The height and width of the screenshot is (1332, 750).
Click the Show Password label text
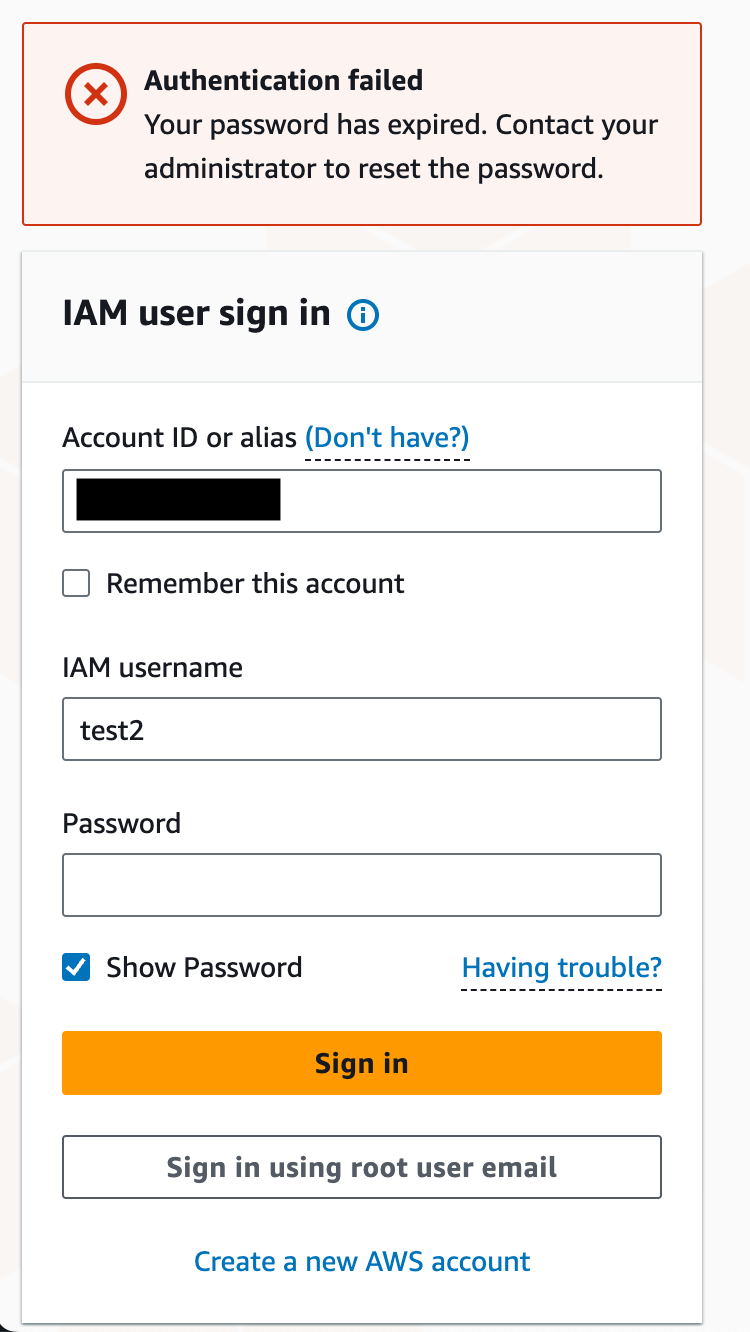tap(204, 968)
